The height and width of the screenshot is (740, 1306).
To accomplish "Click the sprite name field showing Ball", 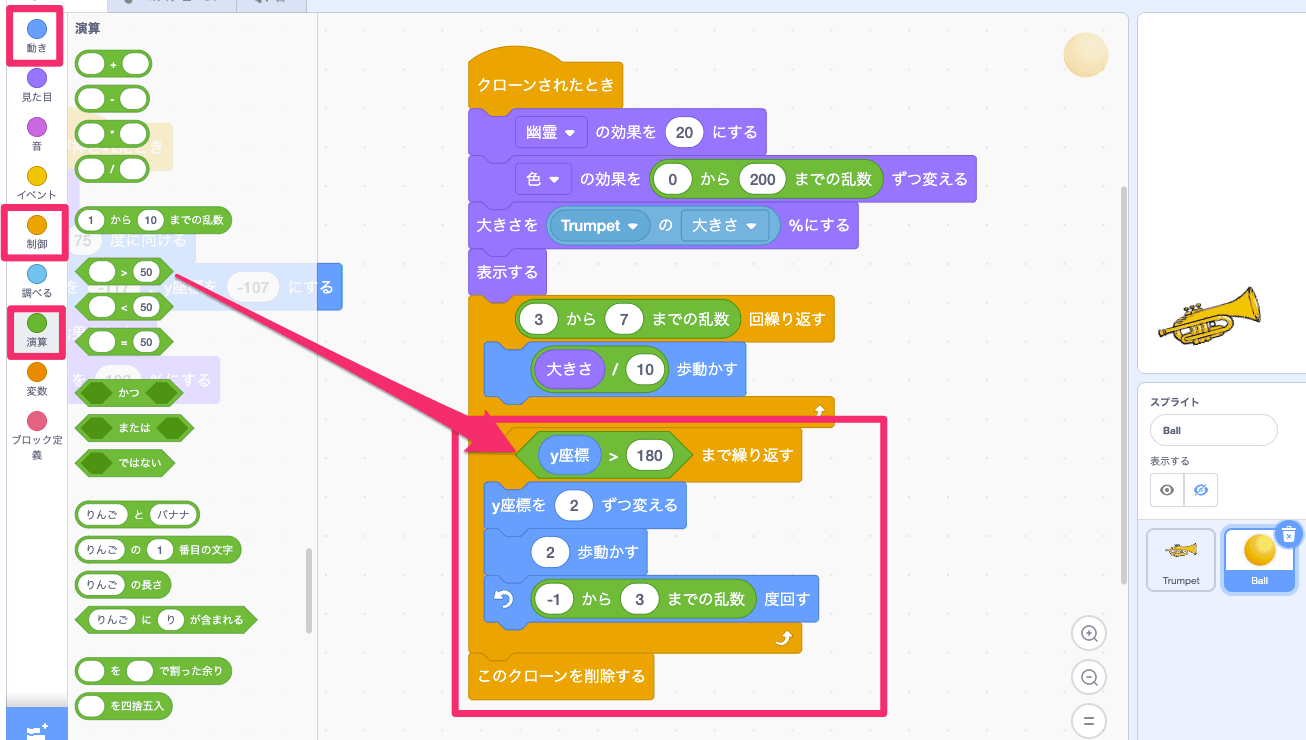I will [x=1213, y=430].
